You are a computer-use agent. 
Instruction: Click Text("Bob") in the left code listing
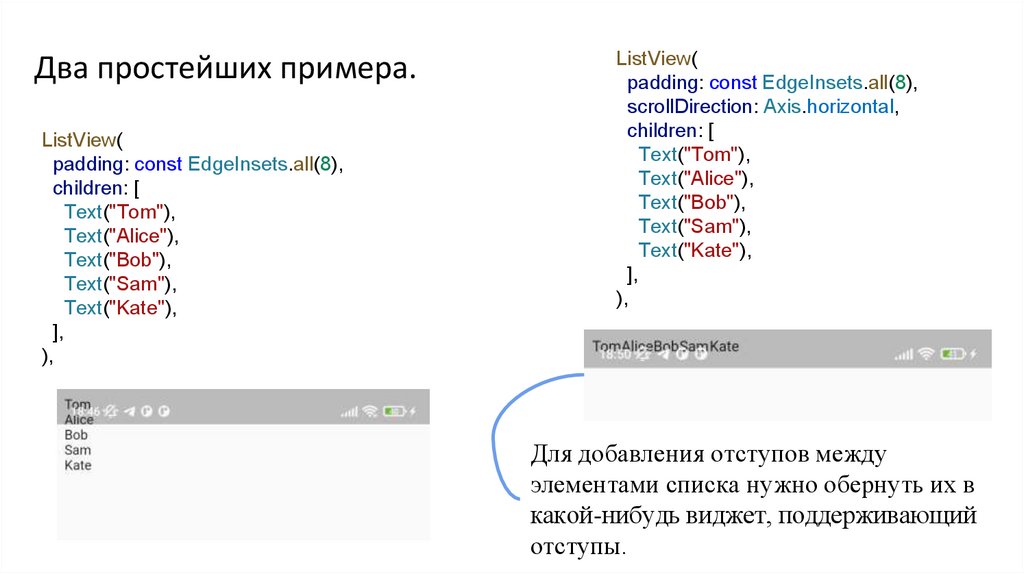coord(118,260)
